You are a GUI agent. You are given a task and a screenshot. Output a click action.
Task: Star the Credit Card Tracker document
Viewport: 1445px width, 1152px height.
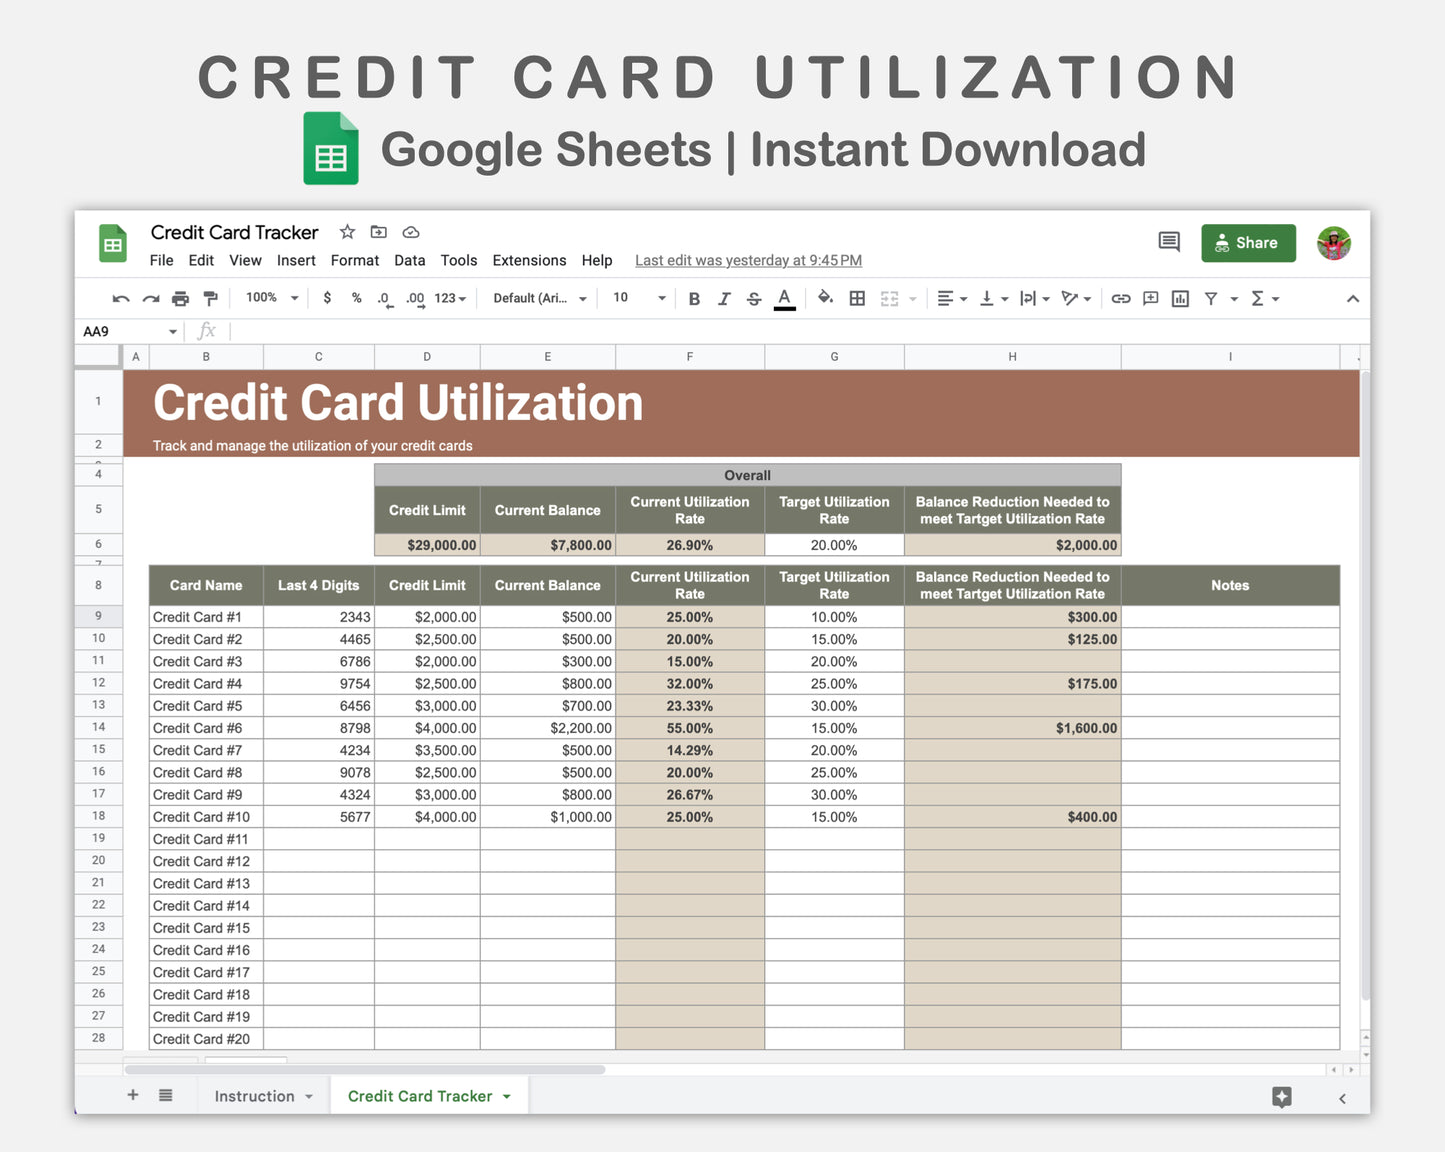pyautogui.click(x=347, y=232)
